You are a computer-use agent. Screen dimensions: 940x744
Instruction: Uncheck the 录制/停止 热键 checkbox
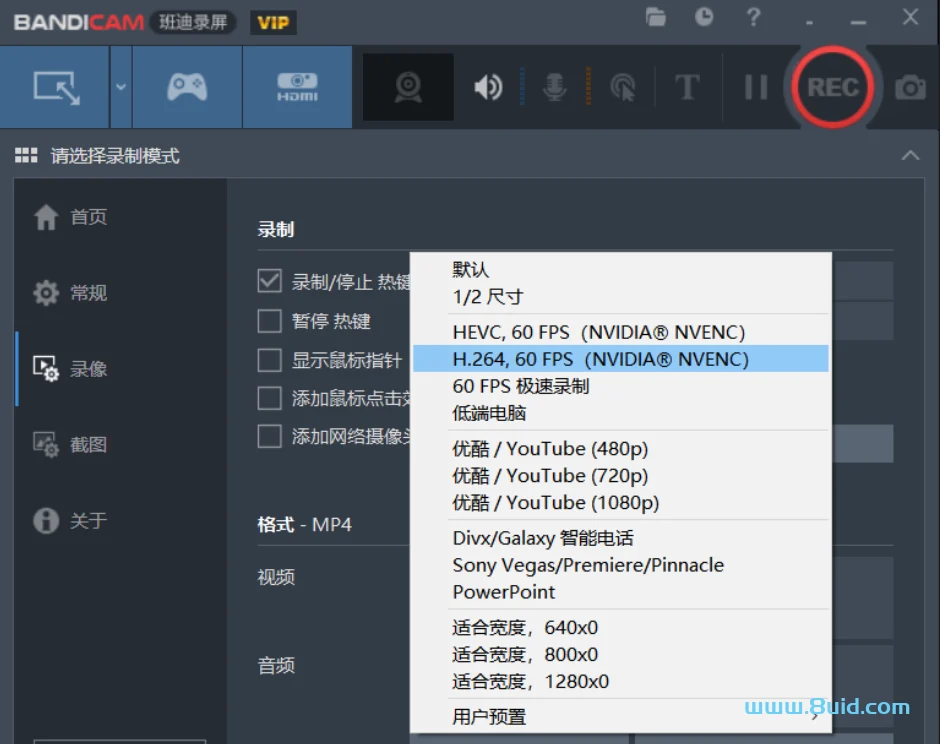[x=269, y=280]
